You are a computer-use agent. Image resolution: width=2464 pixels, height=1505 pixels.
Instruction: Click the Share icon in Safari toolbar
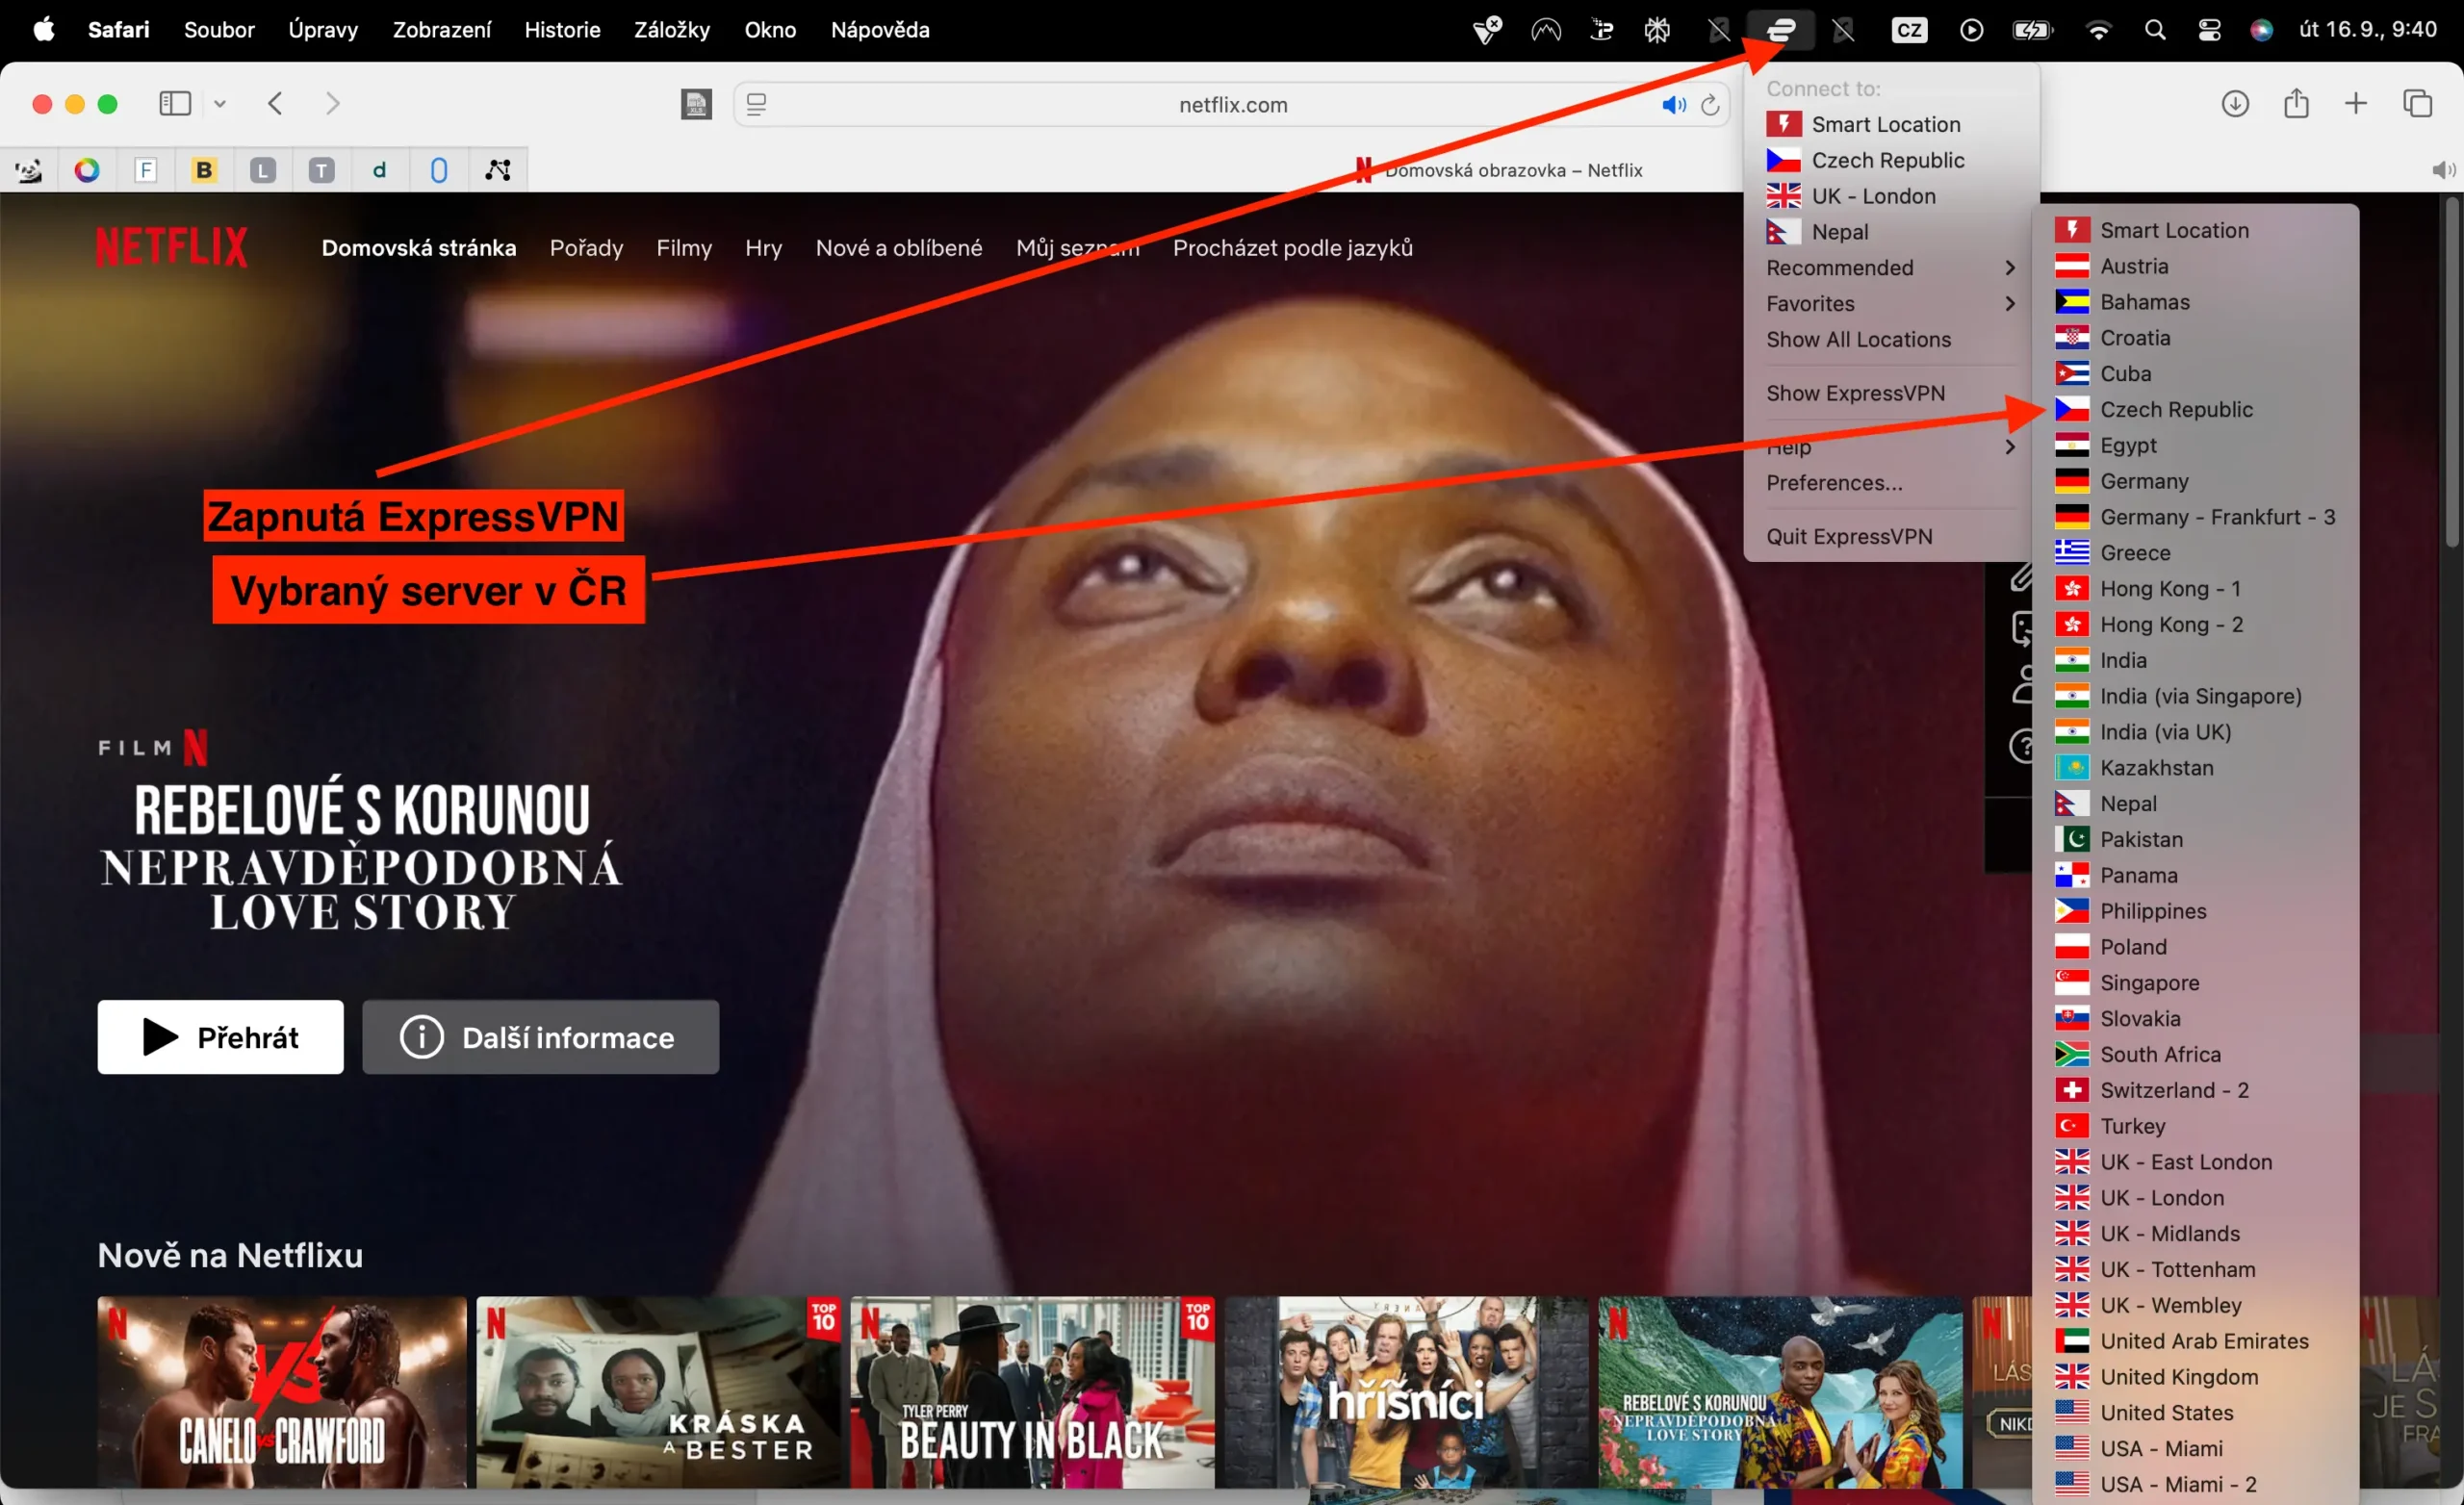[x=2296, y=103]
